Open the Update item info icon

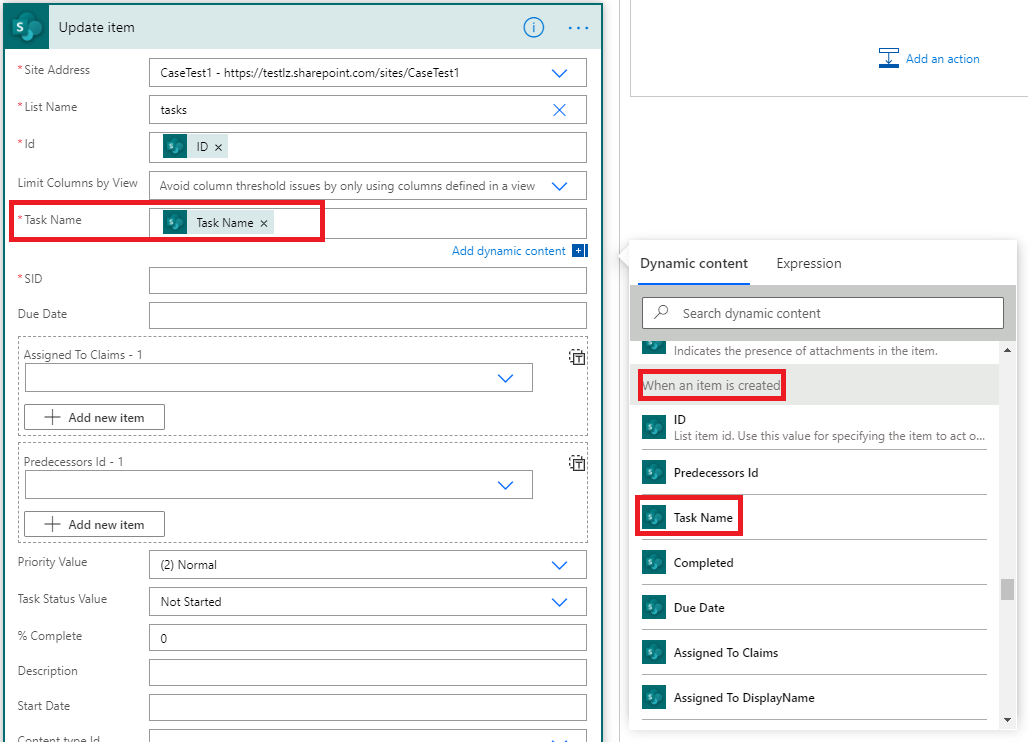[534, 28]
